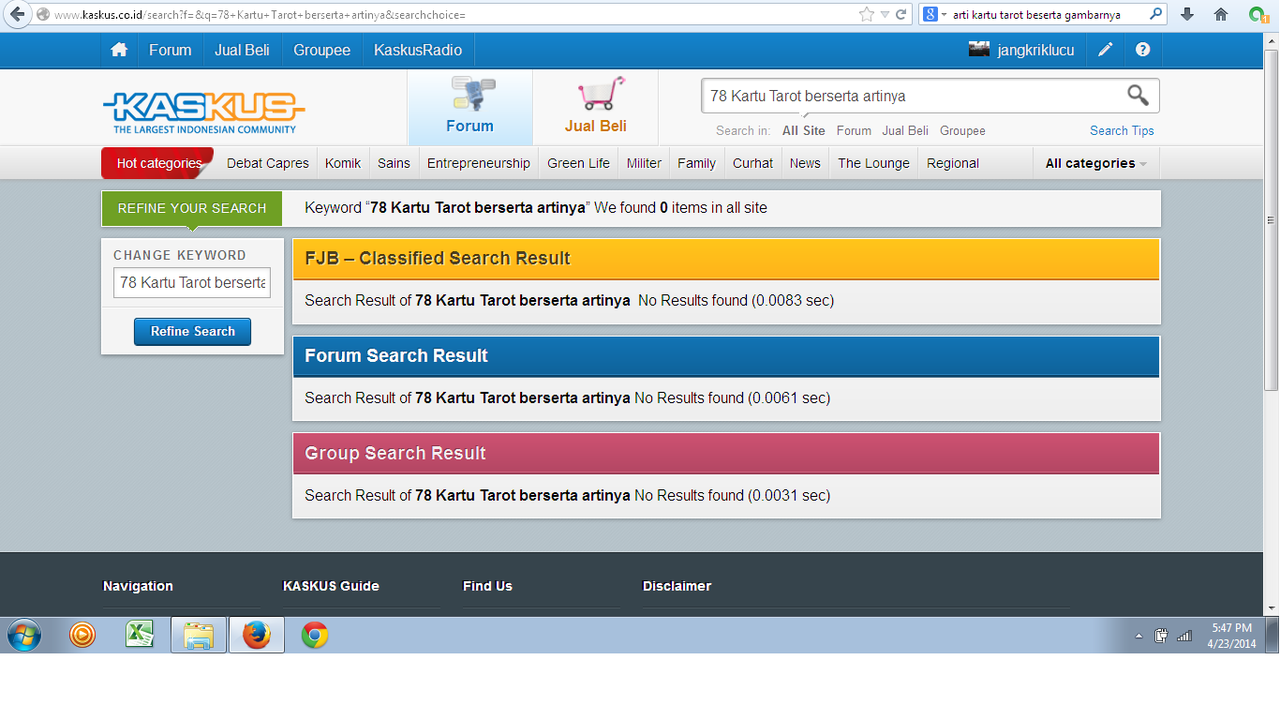Open the Komik category
This screenshot has height=720, width=1280.
(x=343, y=163)
